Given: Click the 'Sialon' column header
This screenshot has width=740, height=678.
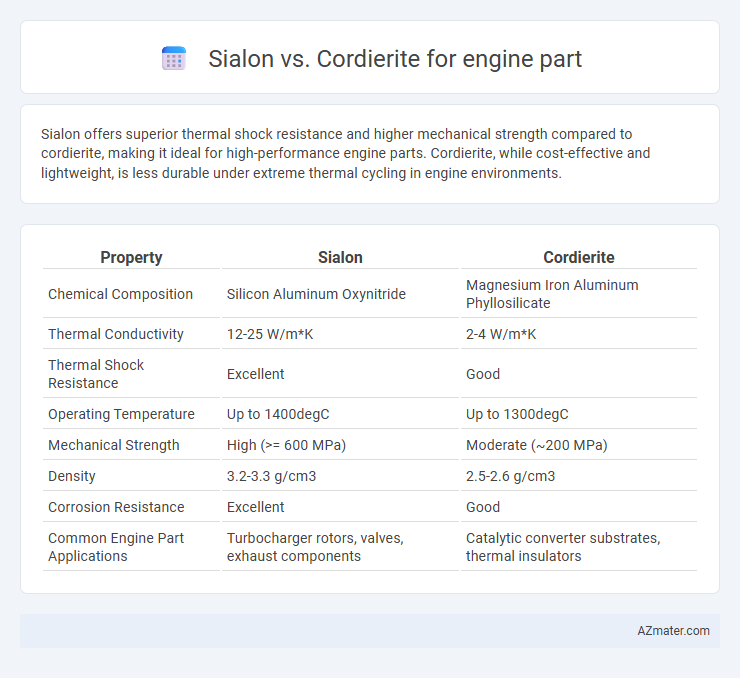Looking at the screenshot, I should (340, 257).
